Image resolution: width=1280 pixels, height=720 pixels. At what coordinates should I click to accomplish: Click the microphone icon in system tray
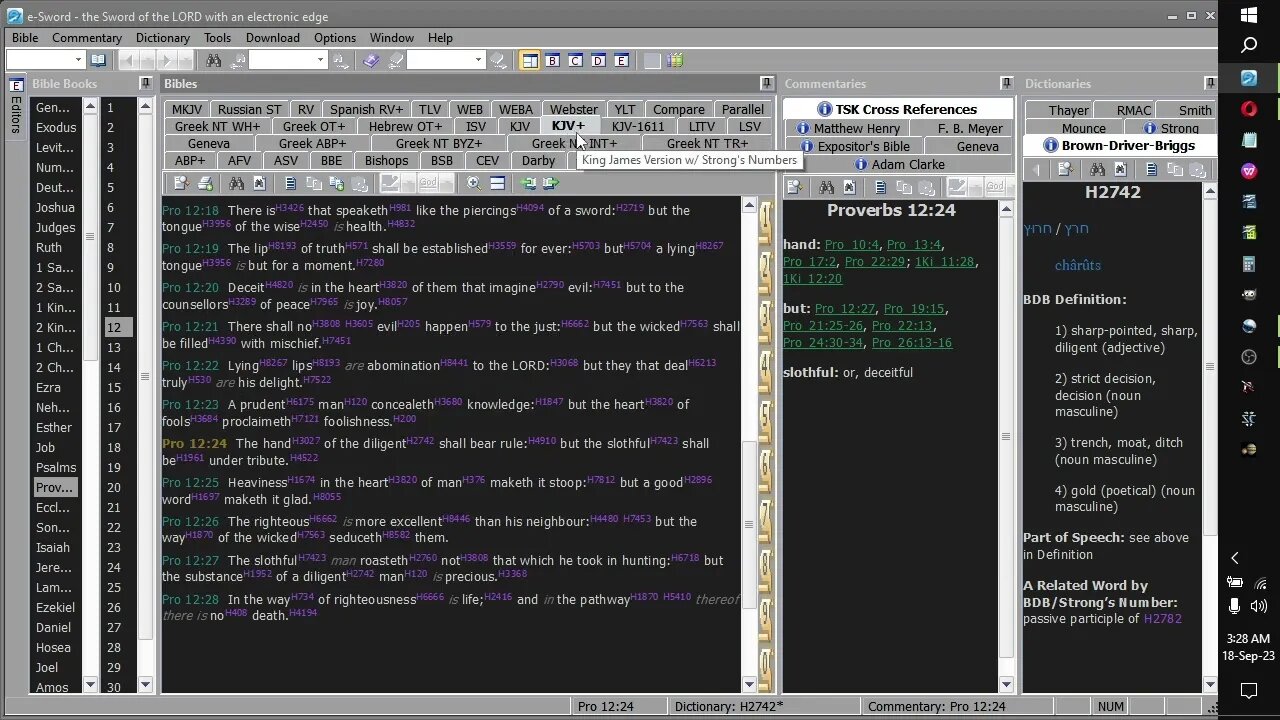(x=1234, y=605)
